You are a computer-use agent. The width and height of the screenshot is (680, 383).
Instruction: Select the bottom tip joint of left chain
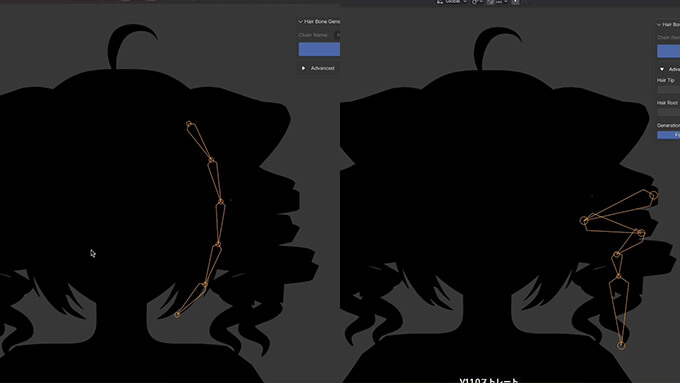(x=177, y=315)
